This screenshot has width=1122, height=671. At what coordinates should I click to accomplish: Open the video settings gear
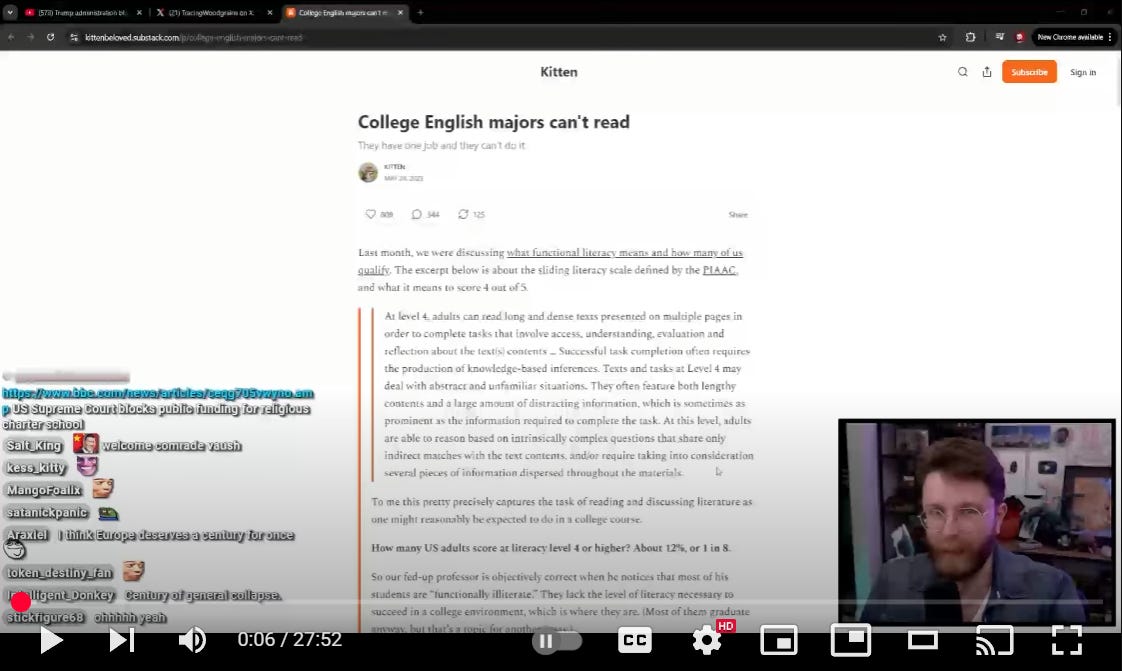tap(706, 640)
